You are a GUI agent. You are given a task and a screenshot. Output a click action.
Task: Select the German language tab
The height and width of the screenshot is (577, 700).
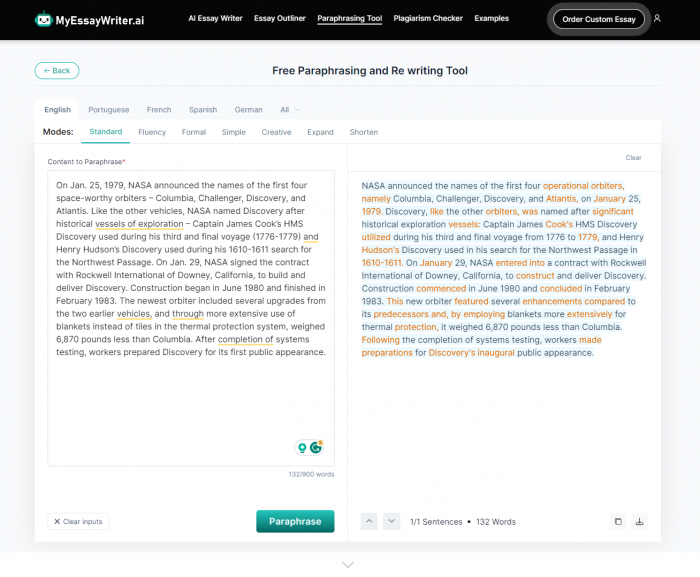click(x=249, y=109)
